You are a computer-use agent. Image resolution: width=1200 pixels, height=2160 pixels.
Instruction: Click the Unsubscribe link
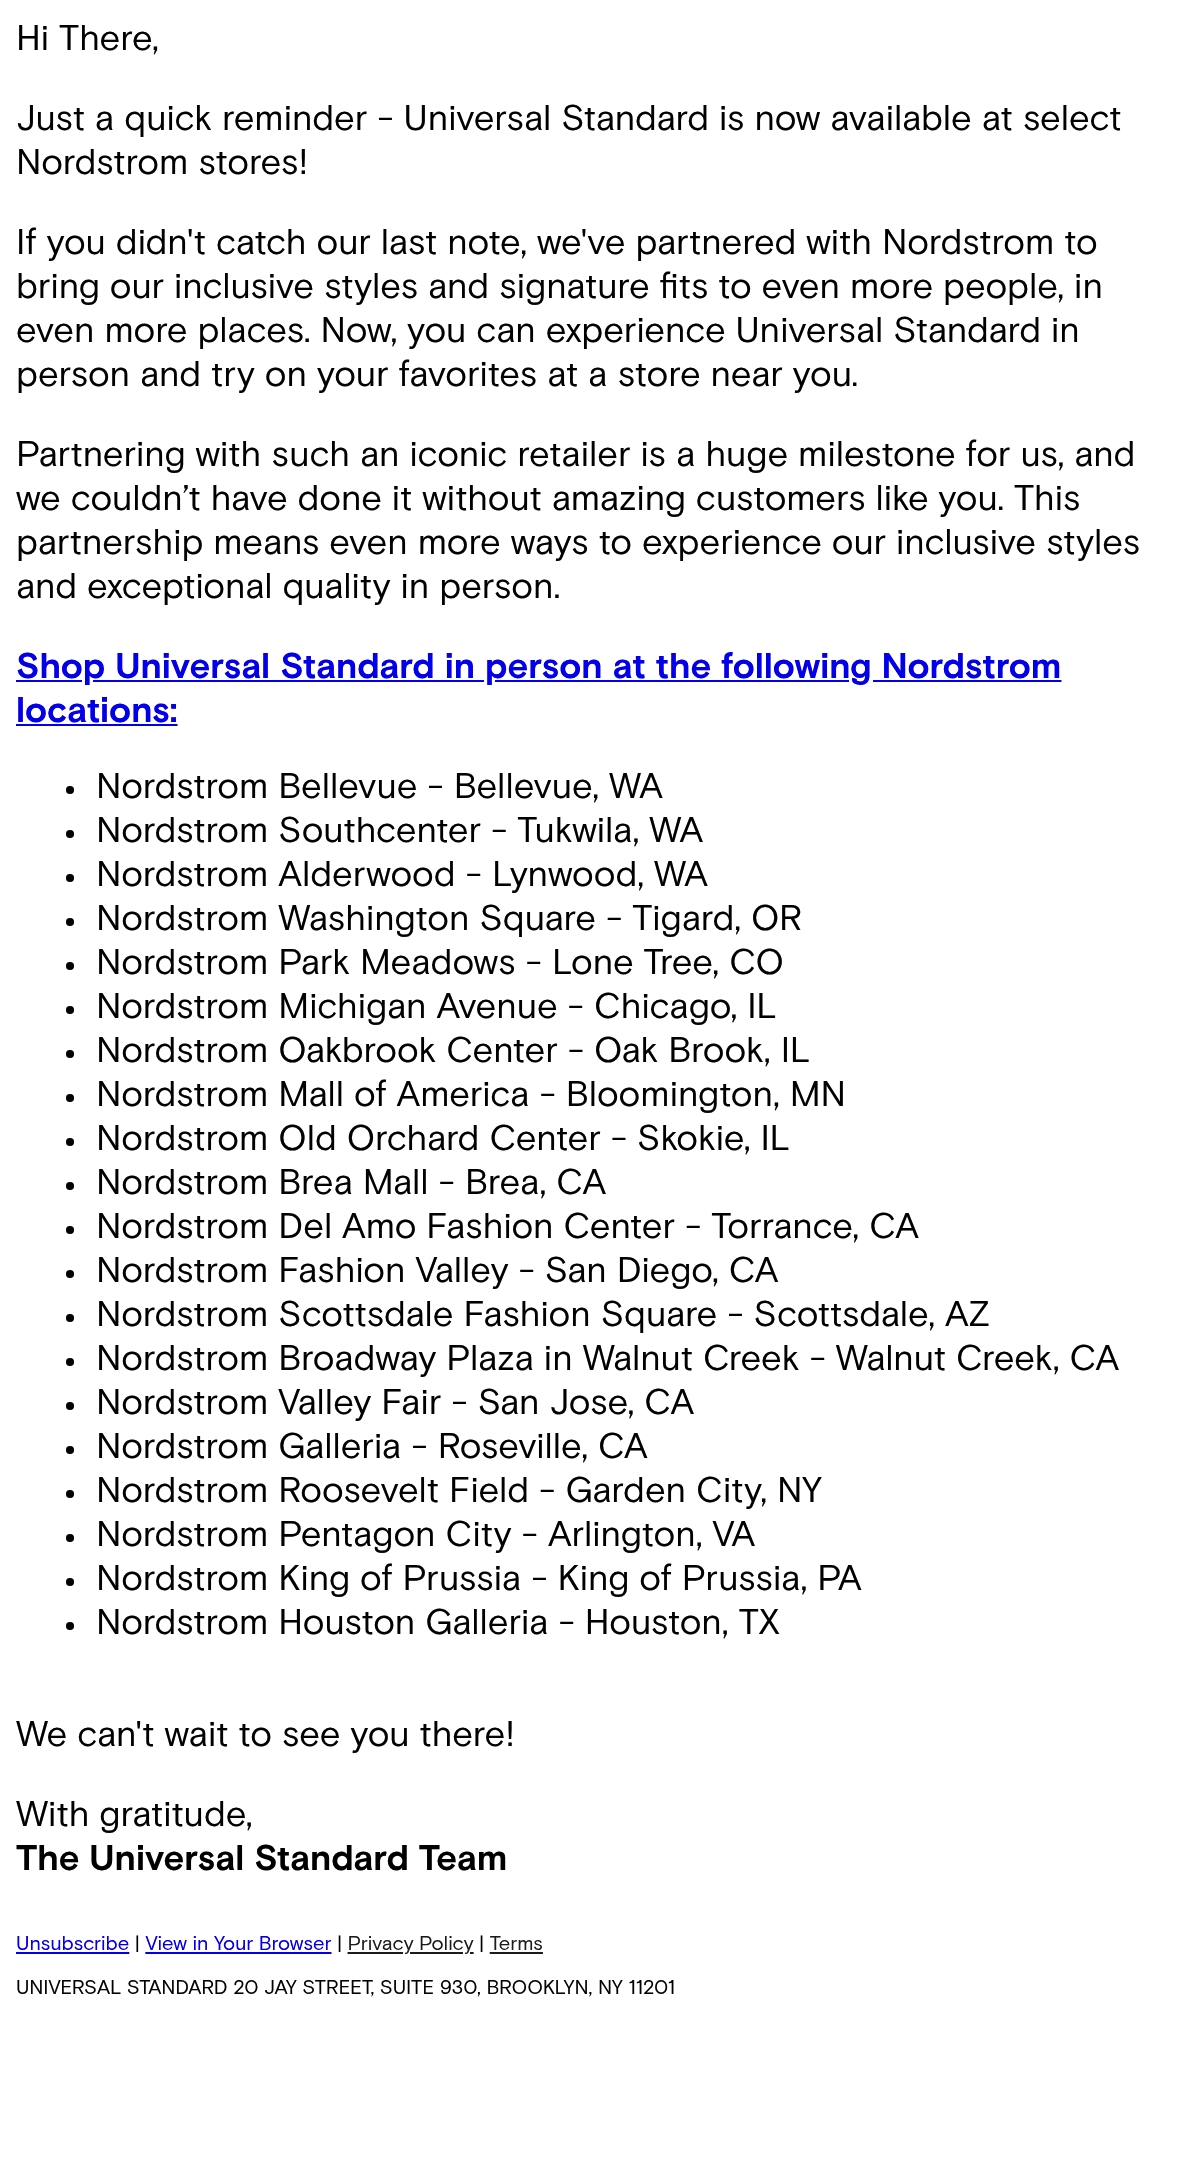coord(72,1943)
